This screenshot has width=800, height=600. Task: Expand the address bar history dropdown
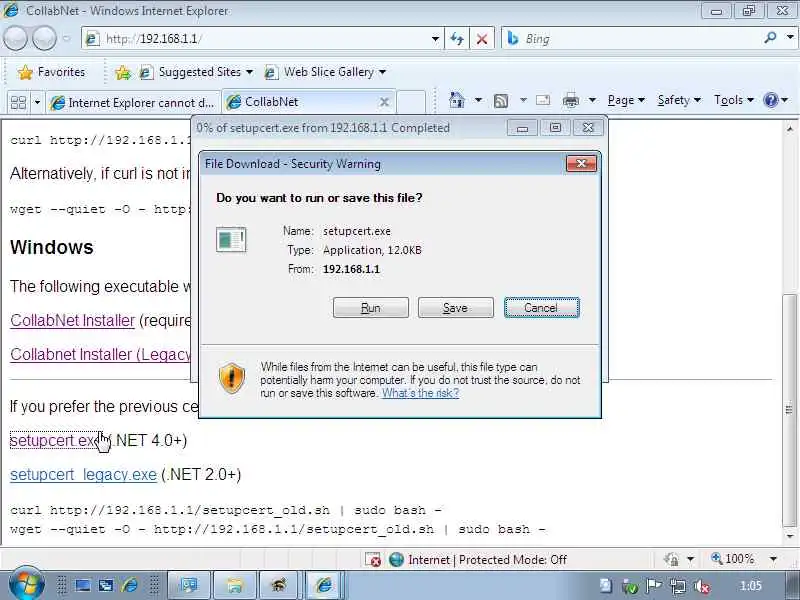coord(435,39)
